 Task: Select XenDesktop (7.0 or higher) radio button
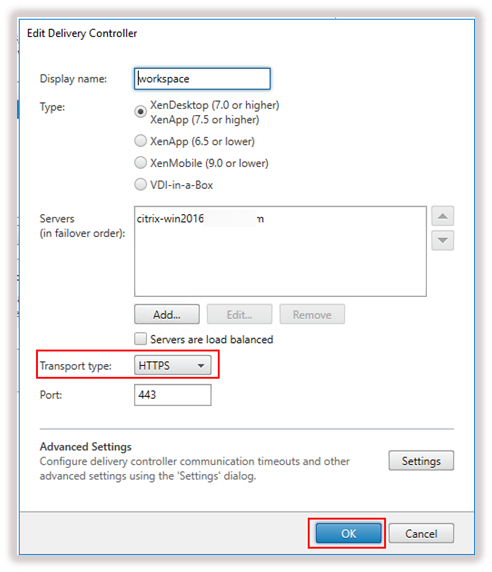point(140,111)
